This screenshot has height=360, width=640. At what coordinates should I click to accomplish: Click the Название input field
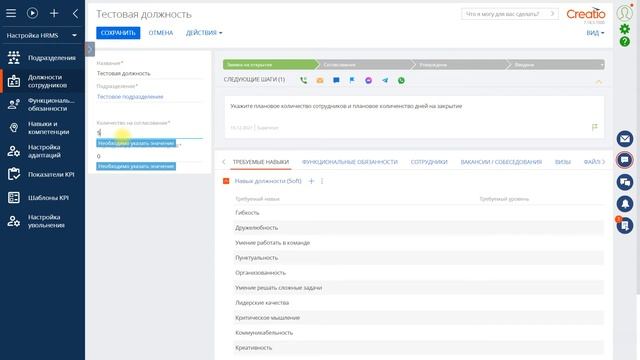tap(149, 73)
